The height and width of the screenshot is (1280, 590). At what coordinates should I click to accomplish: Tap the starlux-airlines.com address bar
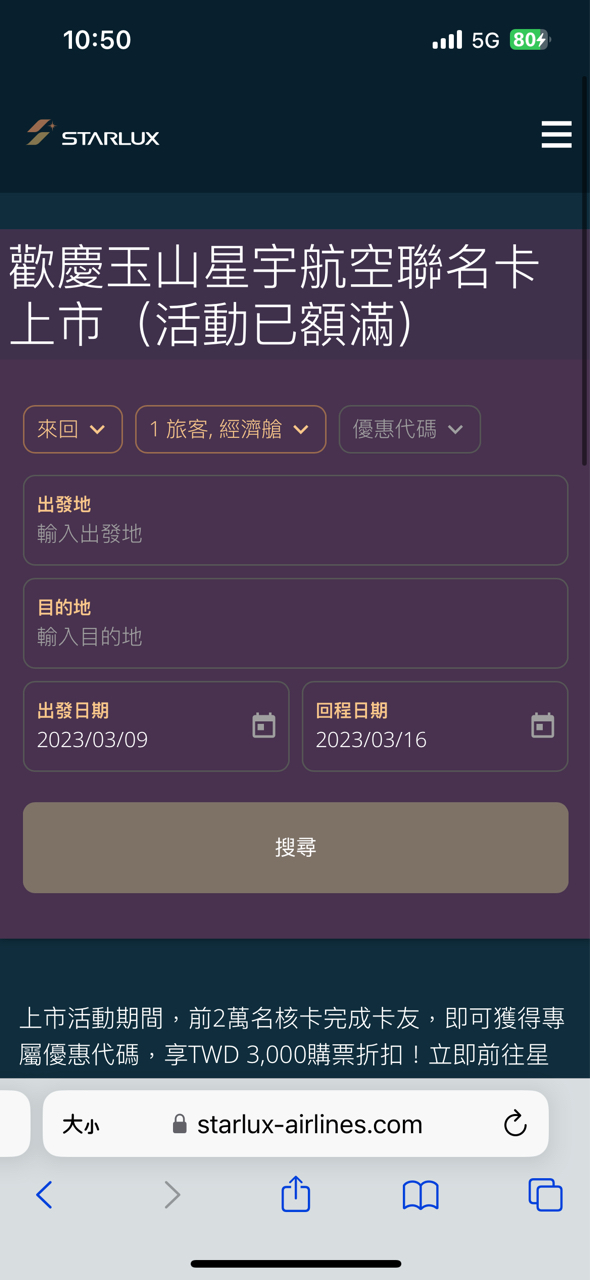click(296, 1124)
